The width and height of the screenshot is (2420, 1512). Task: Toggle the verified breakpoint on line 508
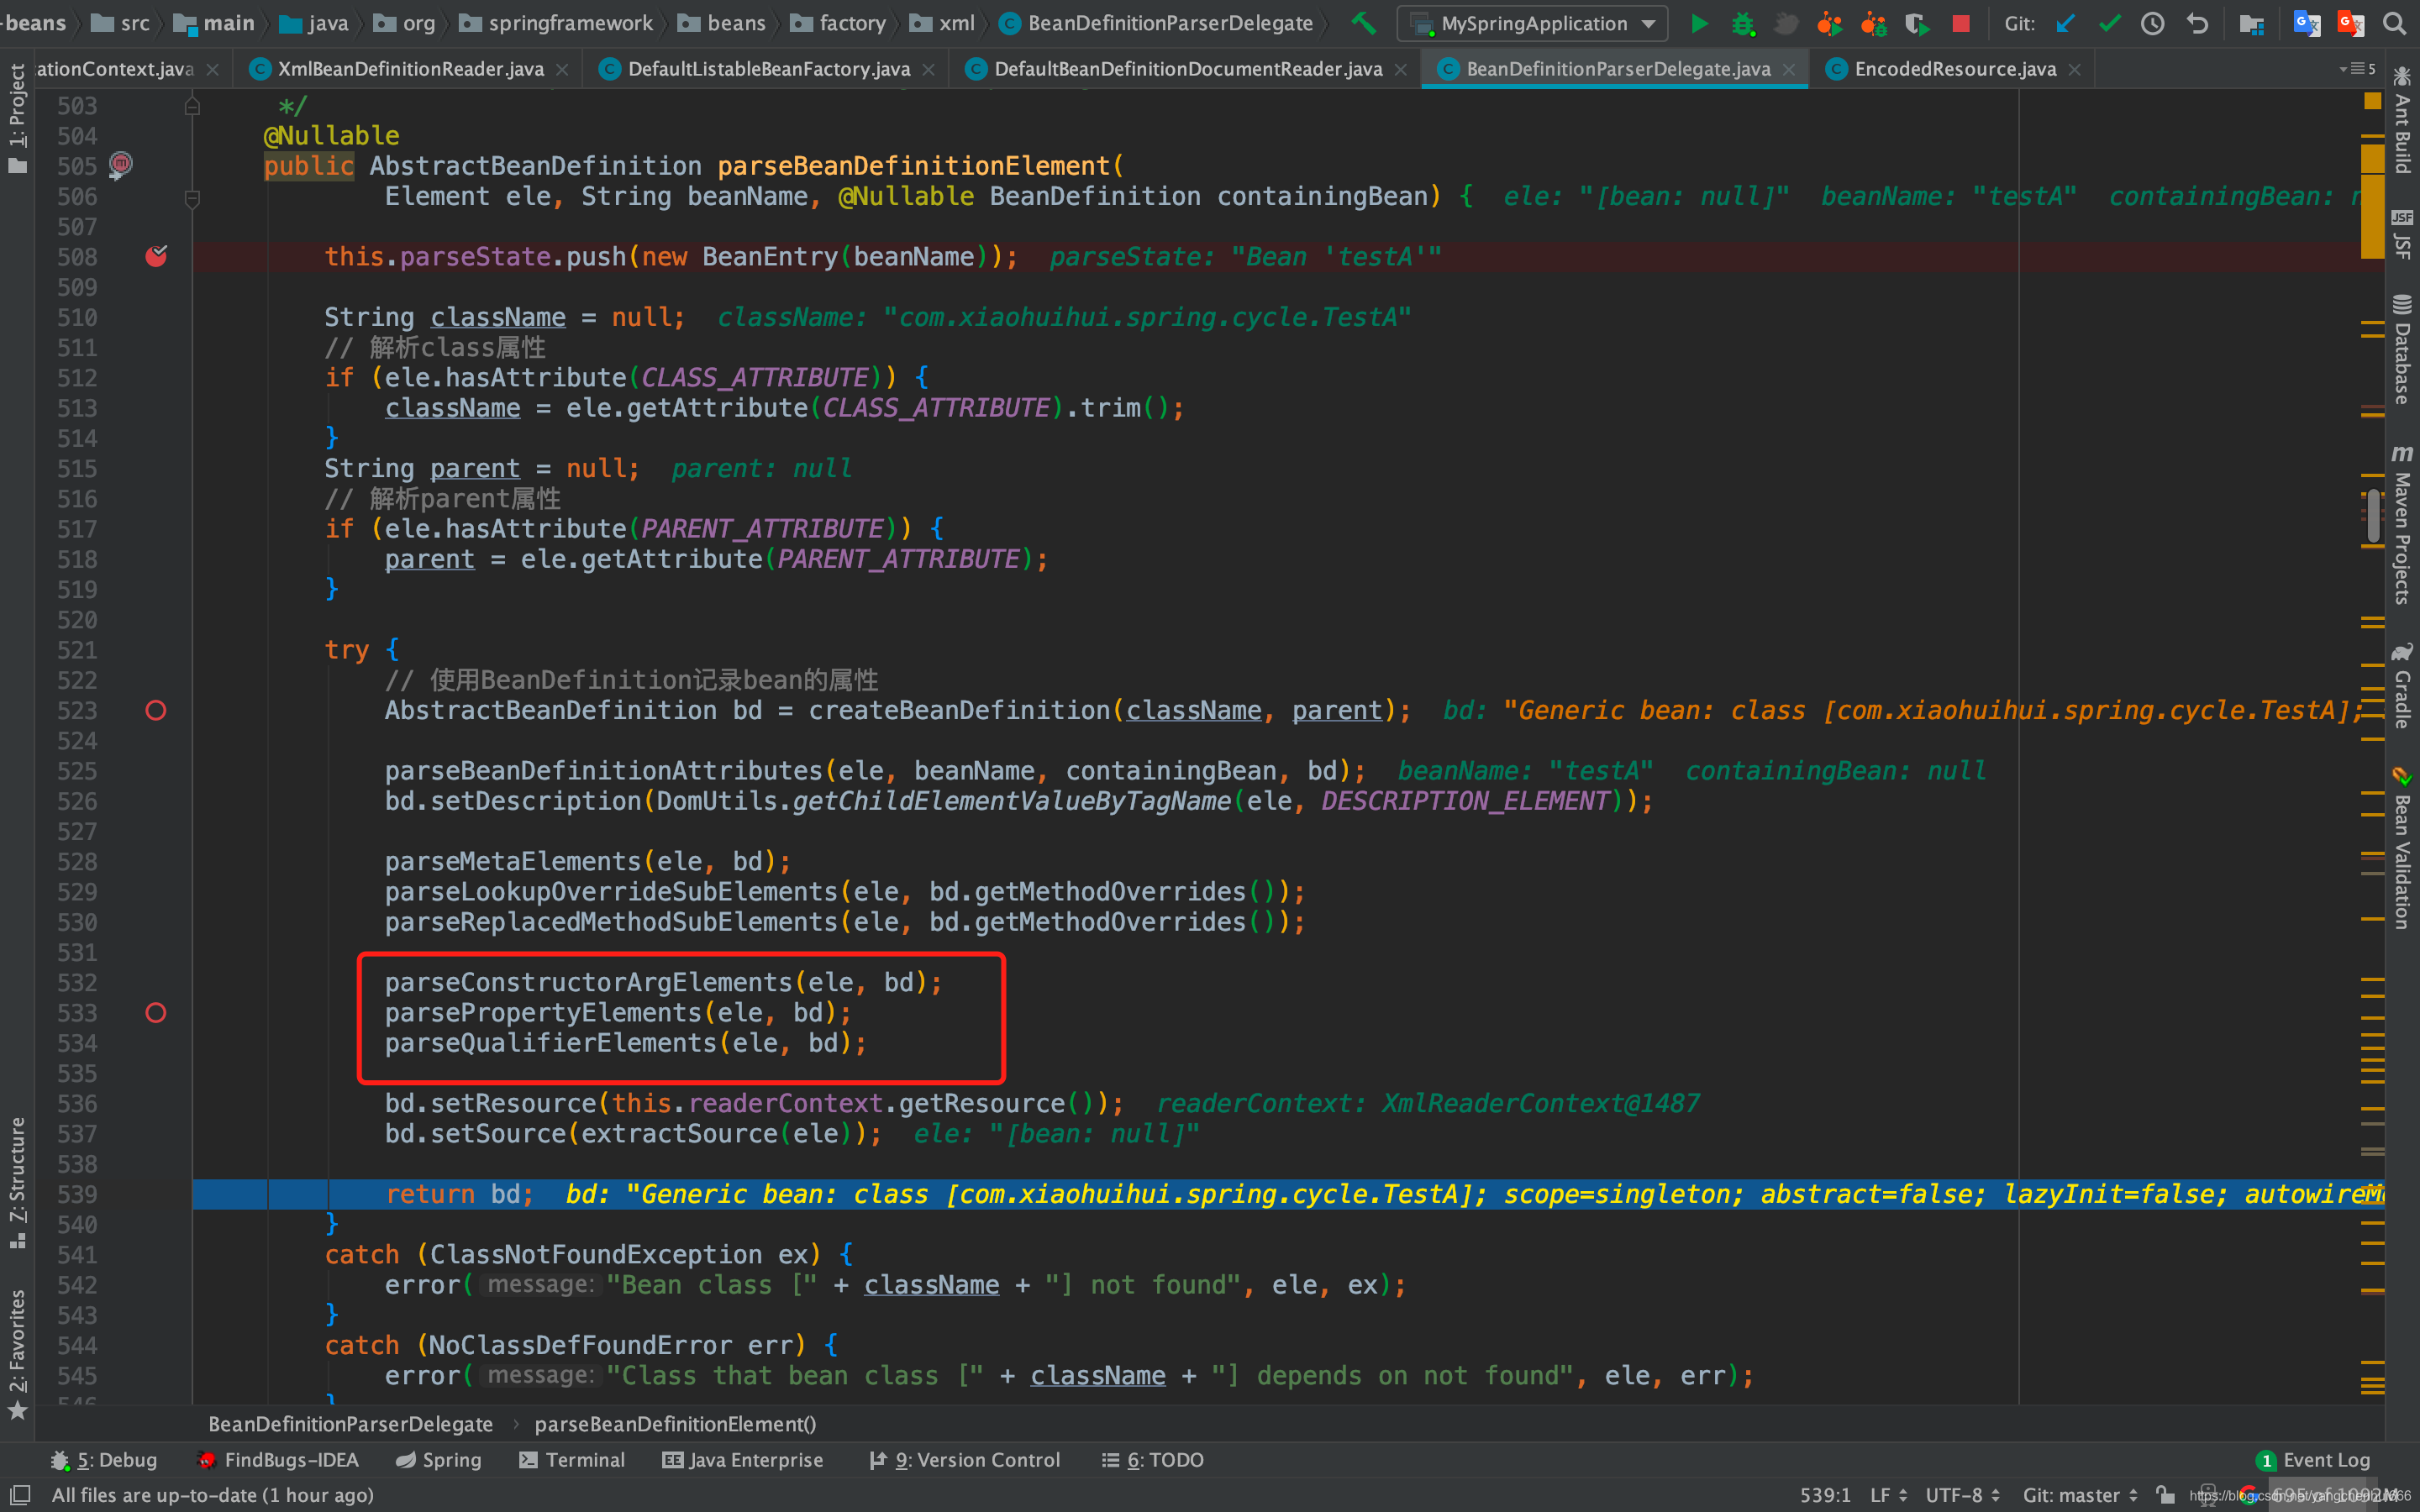[156, 257]
